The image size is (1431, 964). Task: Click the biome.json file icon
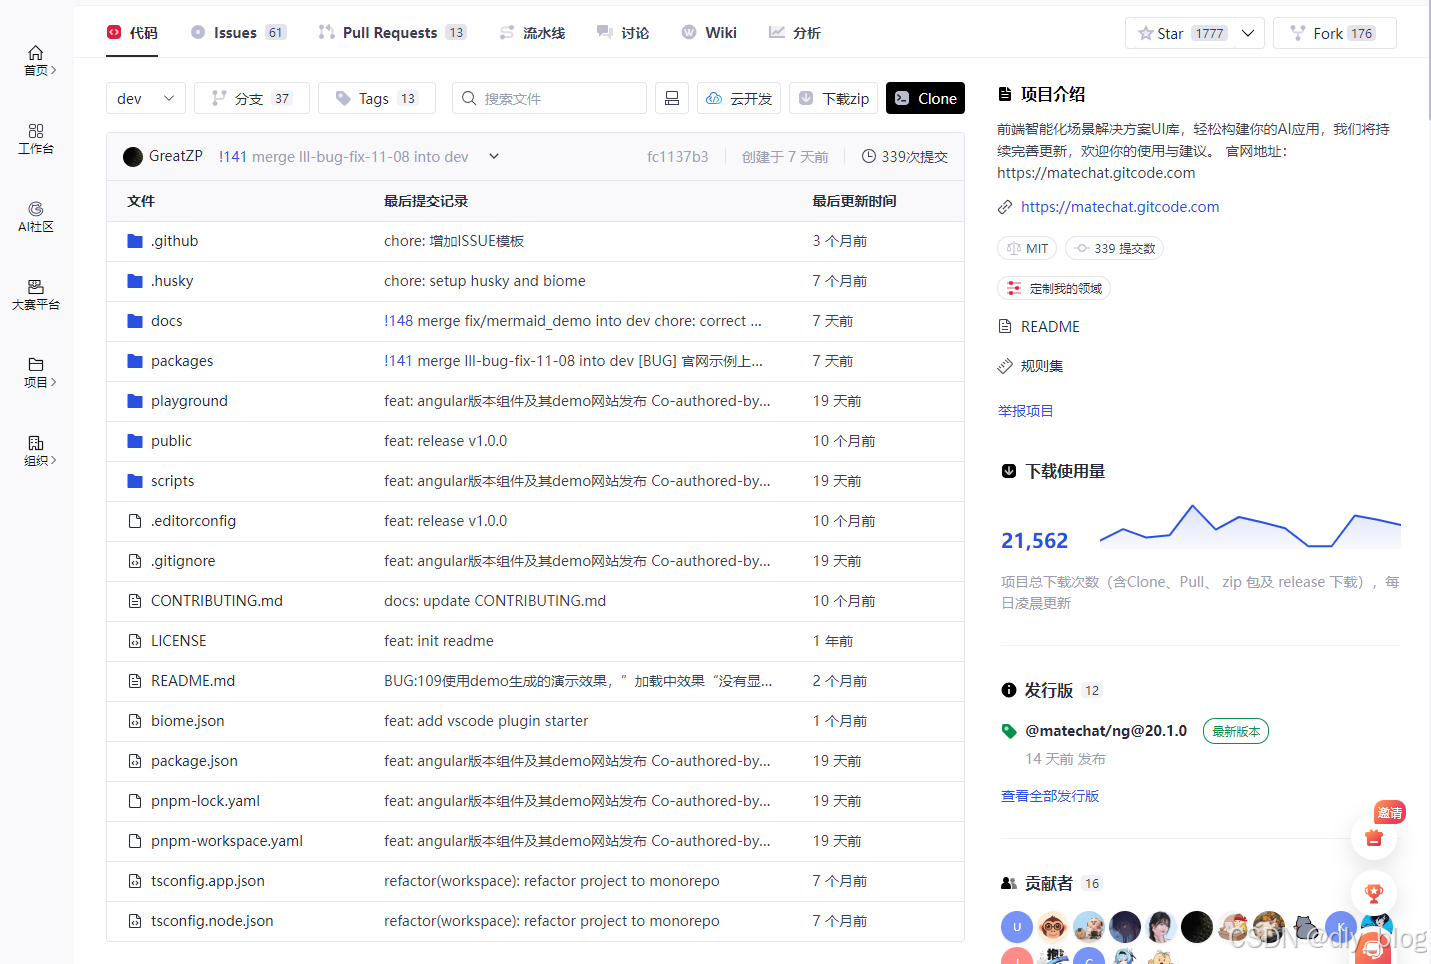click(x=135, y=721)
